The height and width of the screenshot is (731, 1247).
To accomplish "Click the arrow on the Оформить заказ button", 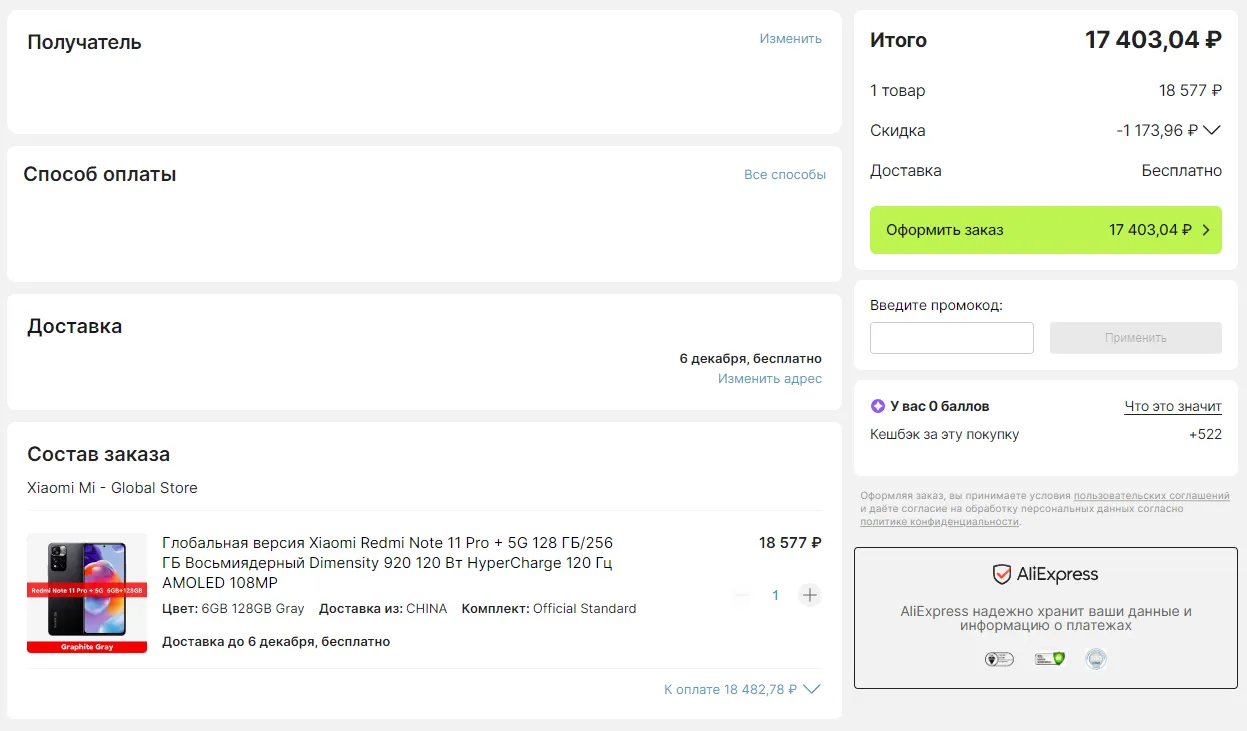I will pos(1206,230).
